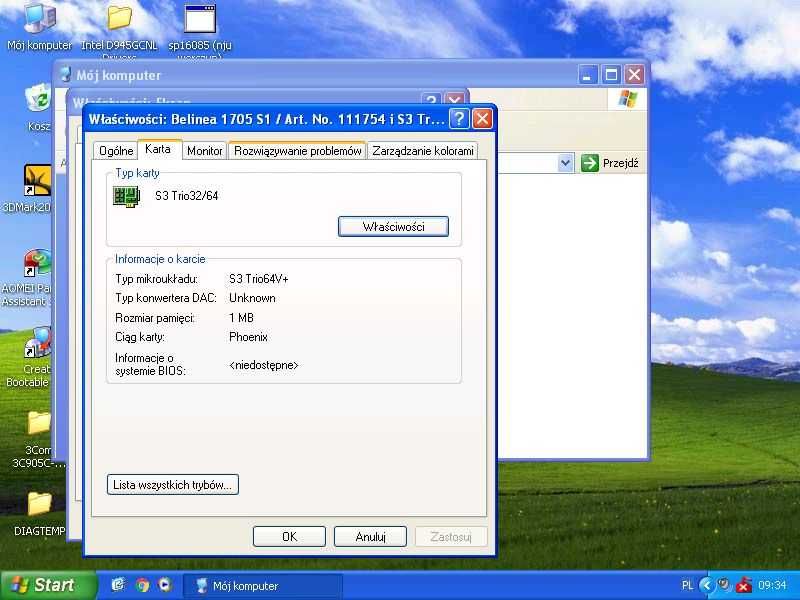Click the 'Typ mikroukładu:' label
This screenshot has width=800, height=600.
coord(157,279)
